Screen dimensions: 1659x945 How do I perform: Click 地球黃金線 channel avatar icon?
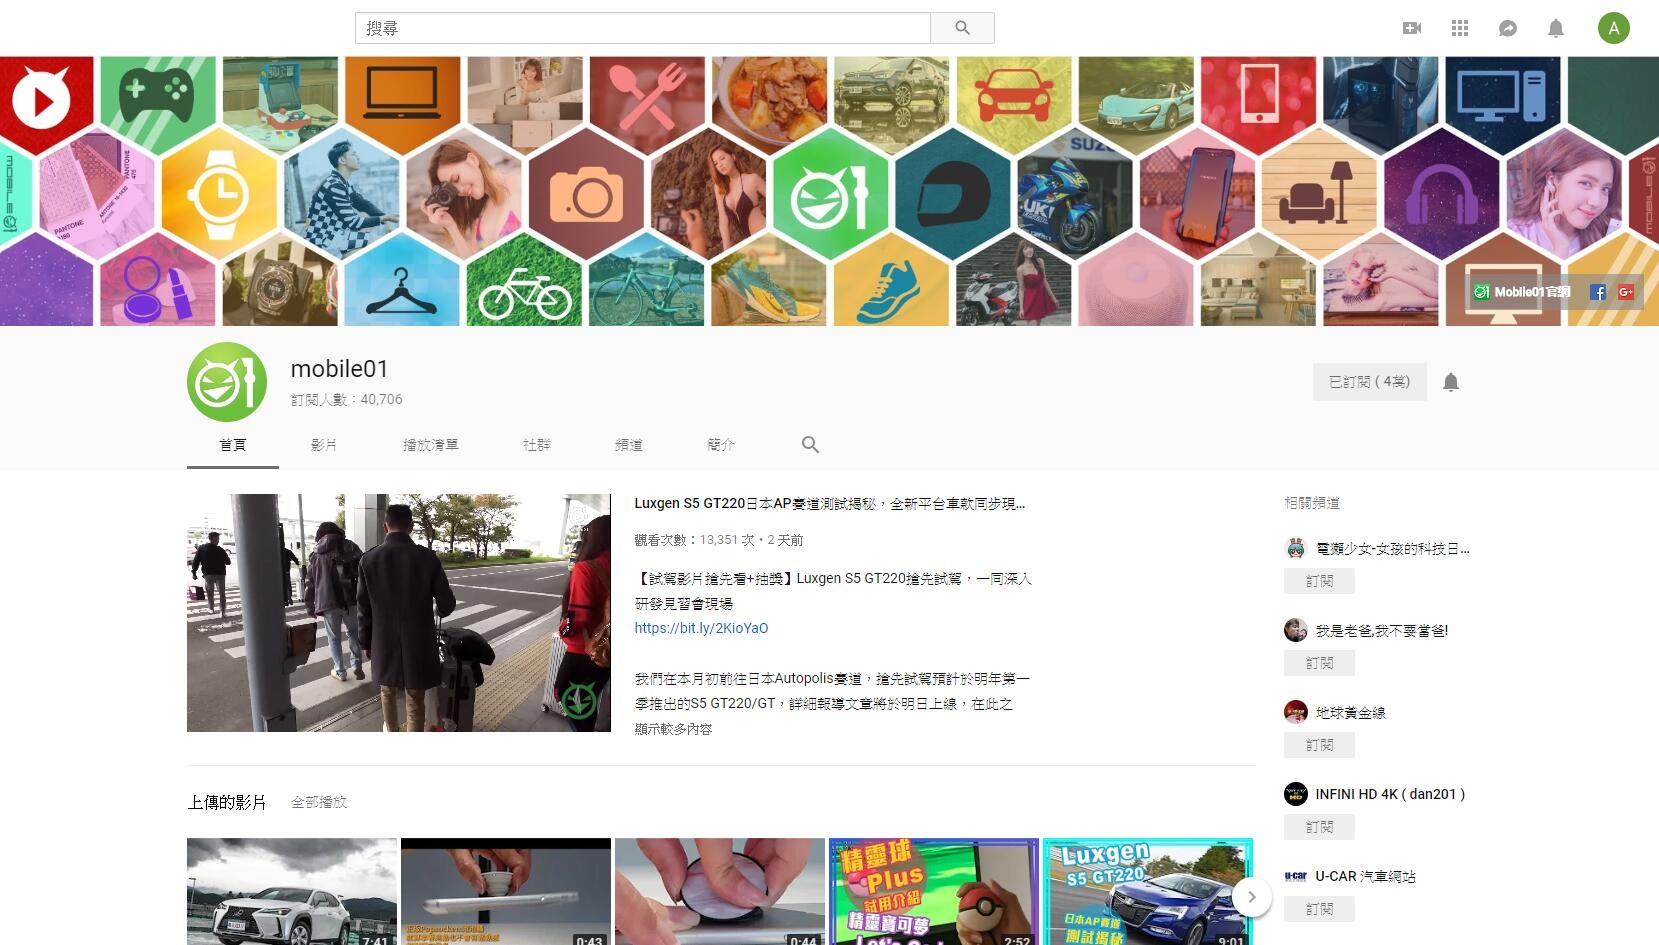click(x=1296, y=712)
